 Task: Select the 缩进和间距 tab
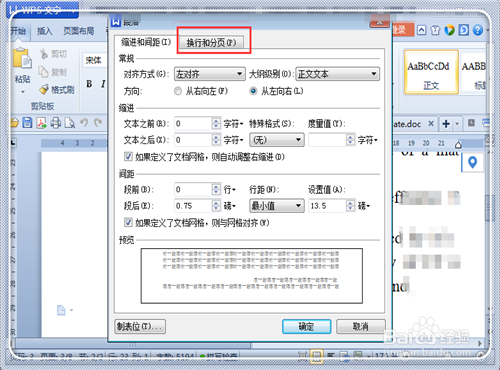tap(146, 42)
